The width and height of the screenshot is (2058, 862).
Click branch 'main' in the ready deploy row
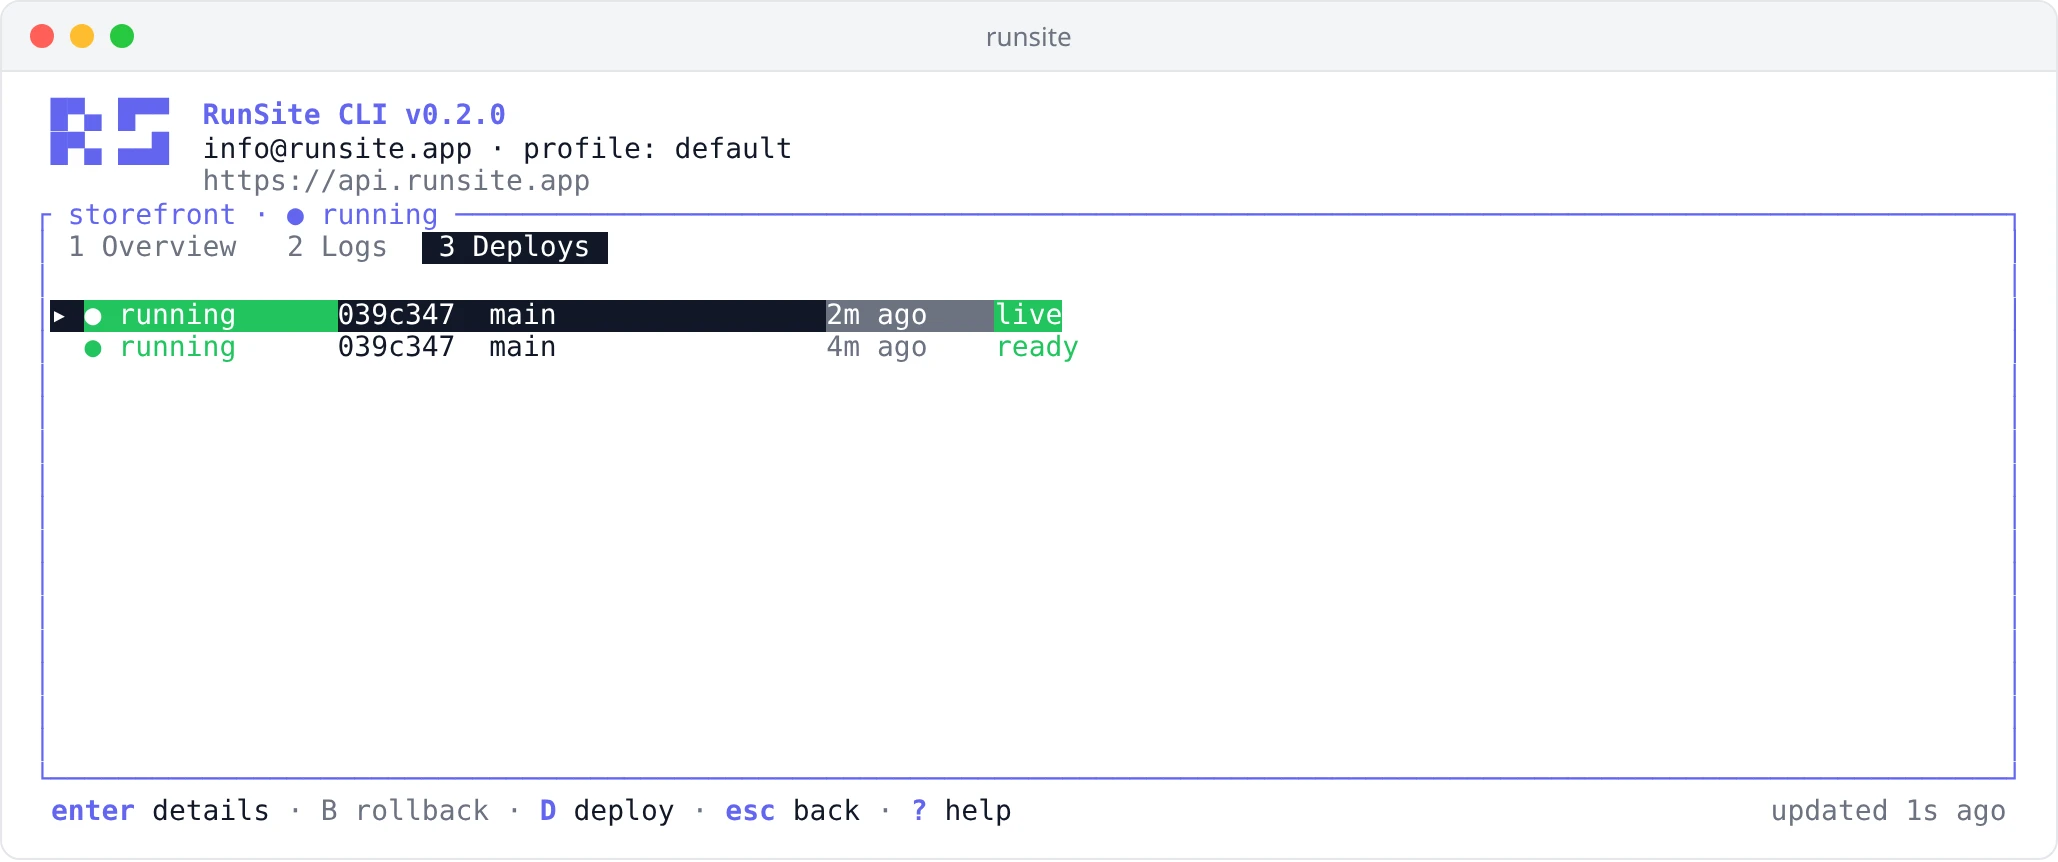click(x=522, y=348)
